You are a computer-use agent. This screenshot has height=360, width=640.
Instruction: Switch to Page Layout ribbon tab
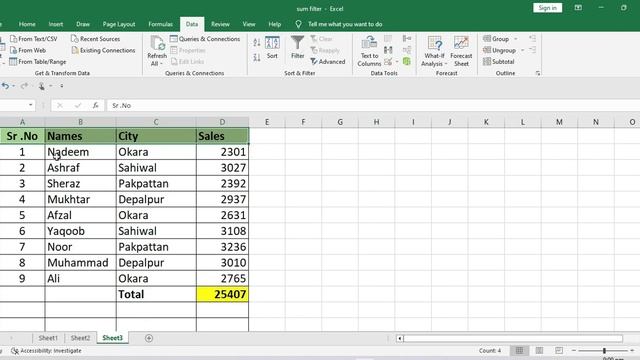[119, 24]
